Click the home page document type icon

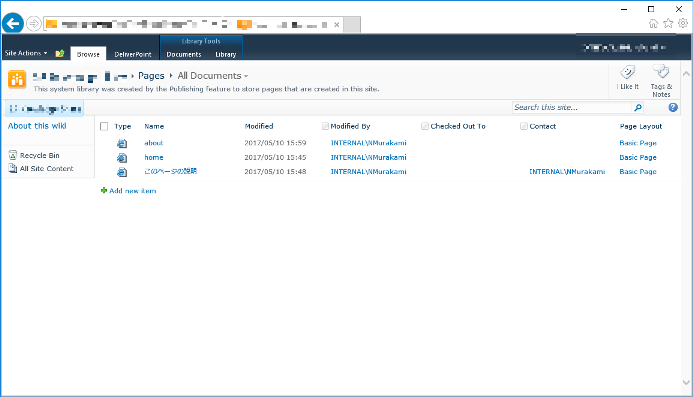[122, 158]
